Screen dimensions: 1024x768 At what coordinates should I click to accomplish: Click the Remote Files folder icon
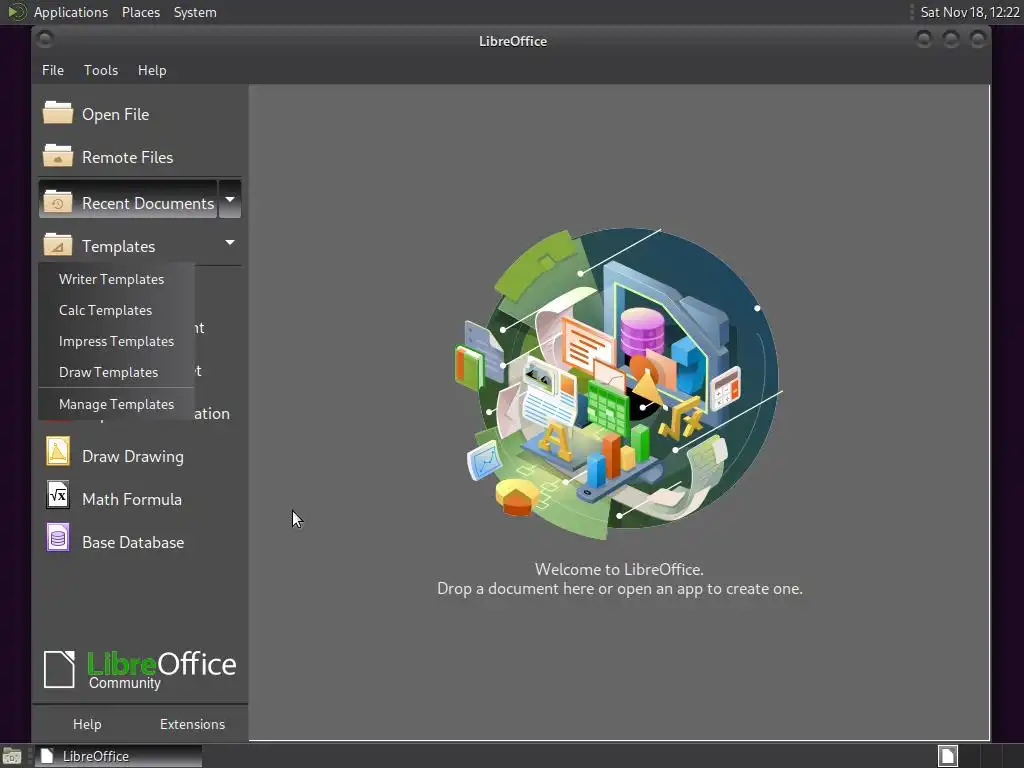click(x=57, y=156)
